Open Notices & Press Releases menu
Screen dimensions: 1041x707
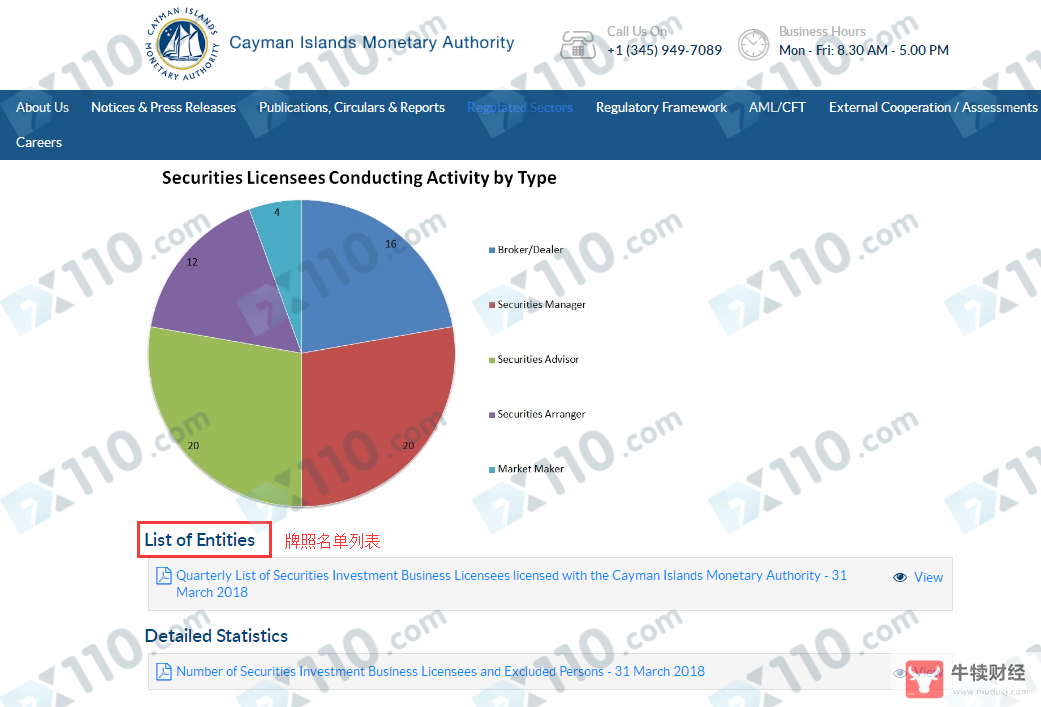[163, 108]
